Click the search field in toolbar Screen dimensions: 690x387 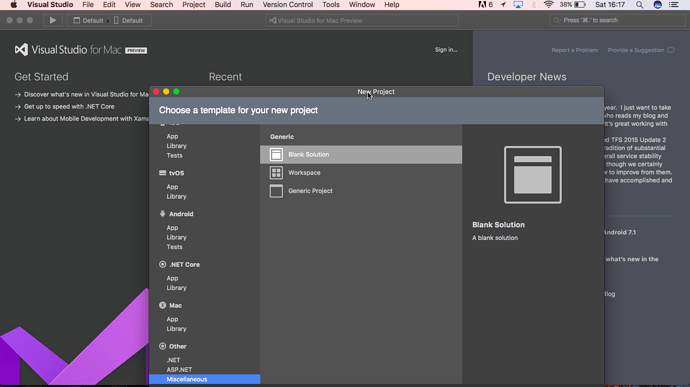coord(617,20)
